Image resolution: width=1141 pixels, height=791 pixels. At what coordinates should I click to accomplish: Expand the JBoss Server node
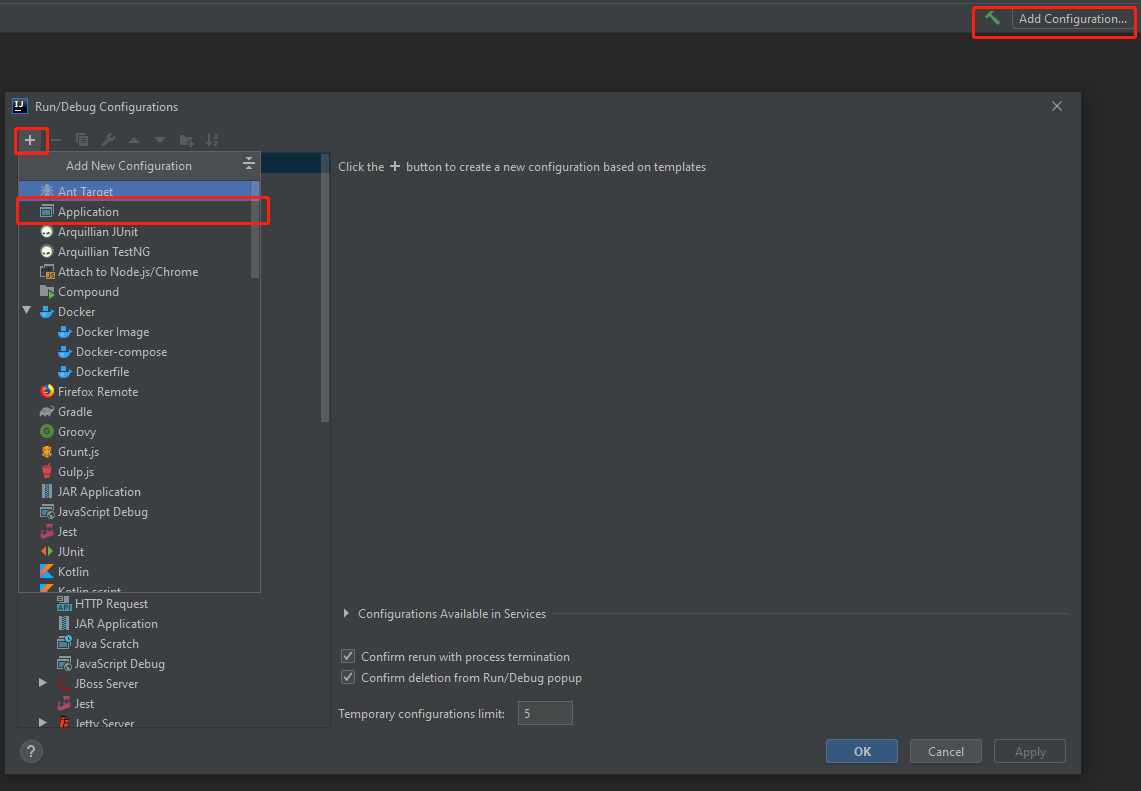[42, 683]
